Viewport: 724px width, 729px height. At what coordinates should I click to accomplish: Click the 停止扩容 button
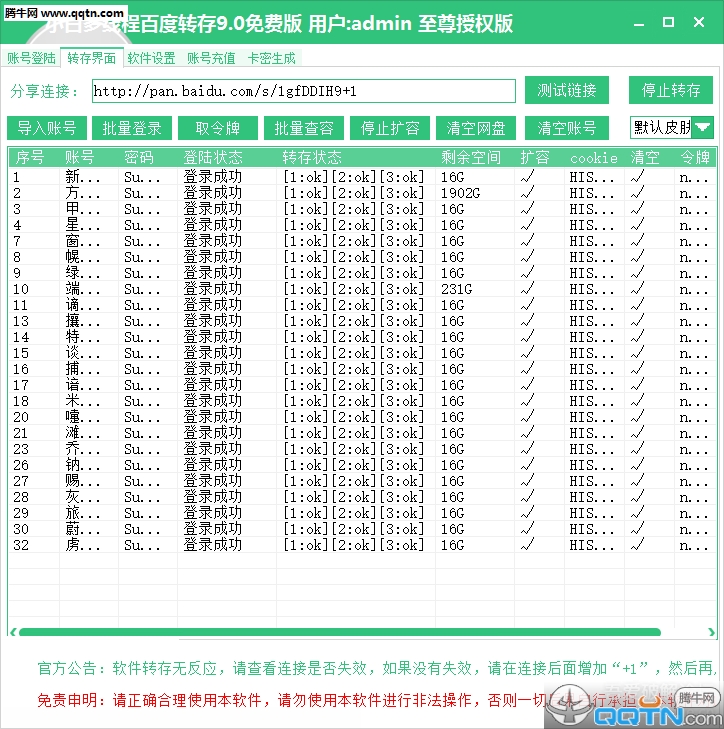pyautogui.click(x=390, y=128)
